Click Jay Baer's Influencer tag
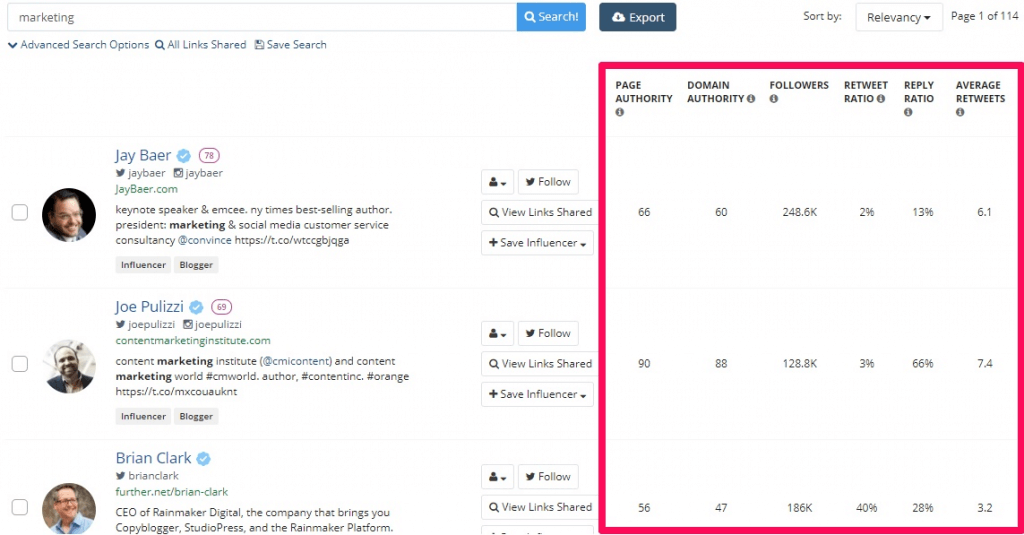Screen dimensions: 1024x535 coord(143,265)
